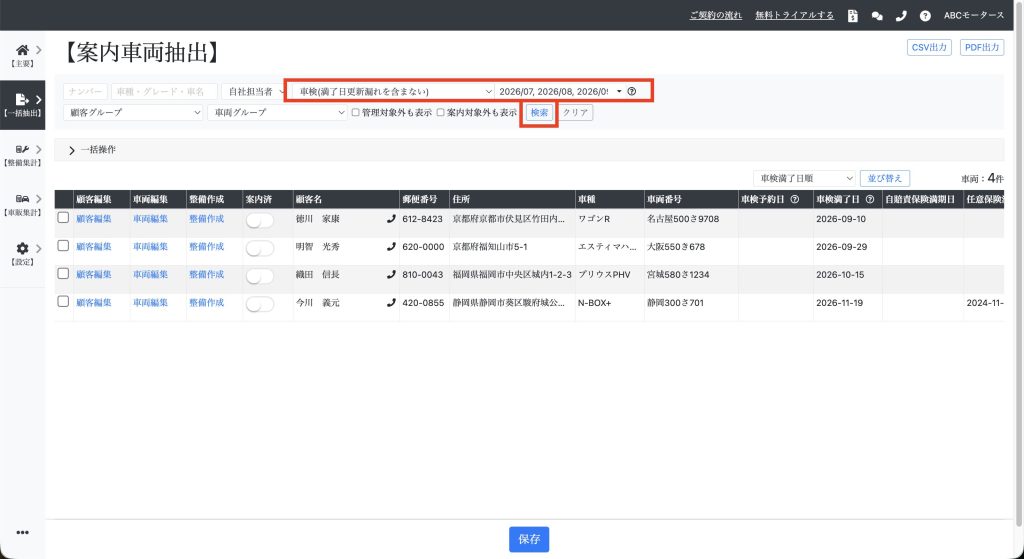Click the 並び替え sort button

pos(885,178)
